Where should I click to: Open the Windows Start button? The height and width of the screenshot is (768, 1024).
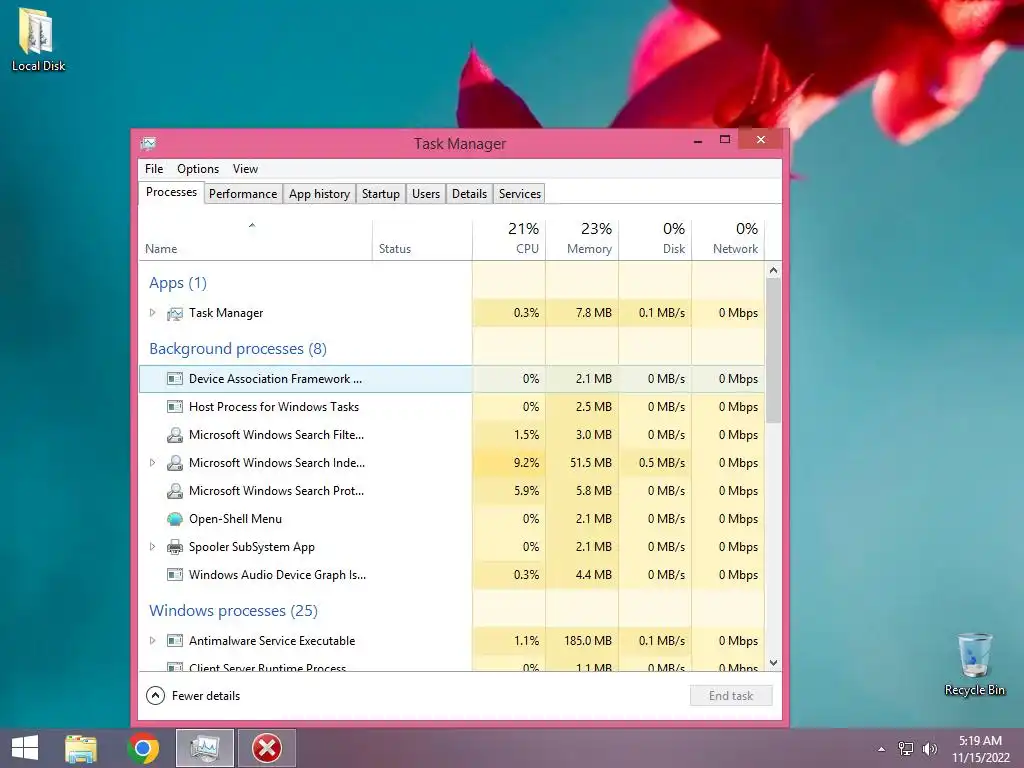click(x=25, y=748)
